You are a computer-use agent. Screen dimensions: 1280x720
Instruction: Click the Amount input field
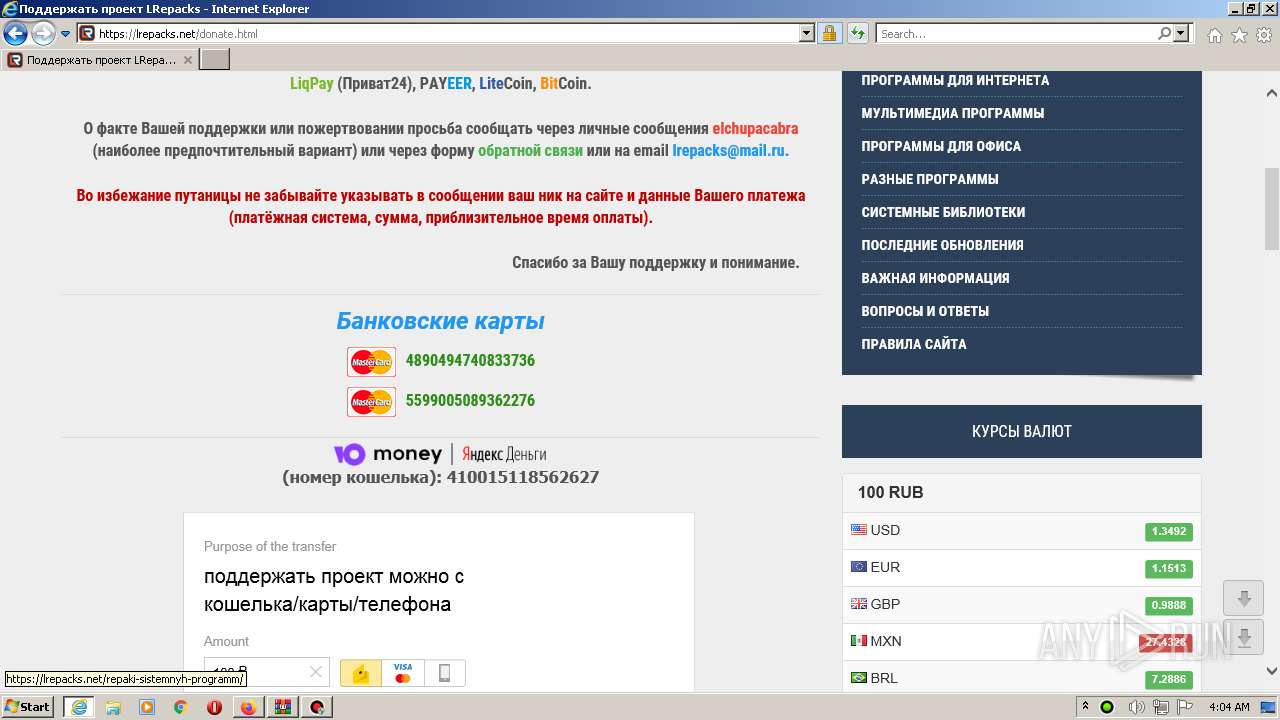pos(266,671)
